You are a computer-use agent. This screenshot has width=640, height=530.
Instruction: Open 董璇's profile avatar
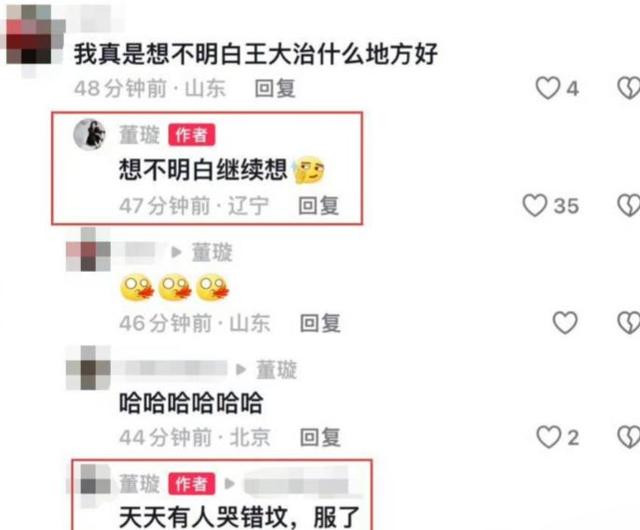click(89, 134)
